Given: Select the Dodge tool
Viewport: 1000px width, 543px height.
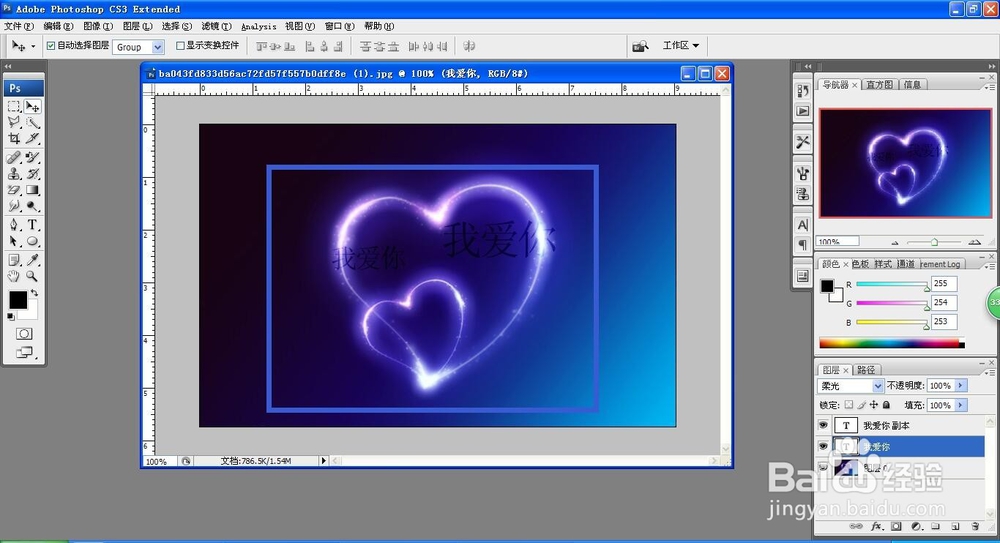Looking at the screenshot, I should [x=33, y=206].
